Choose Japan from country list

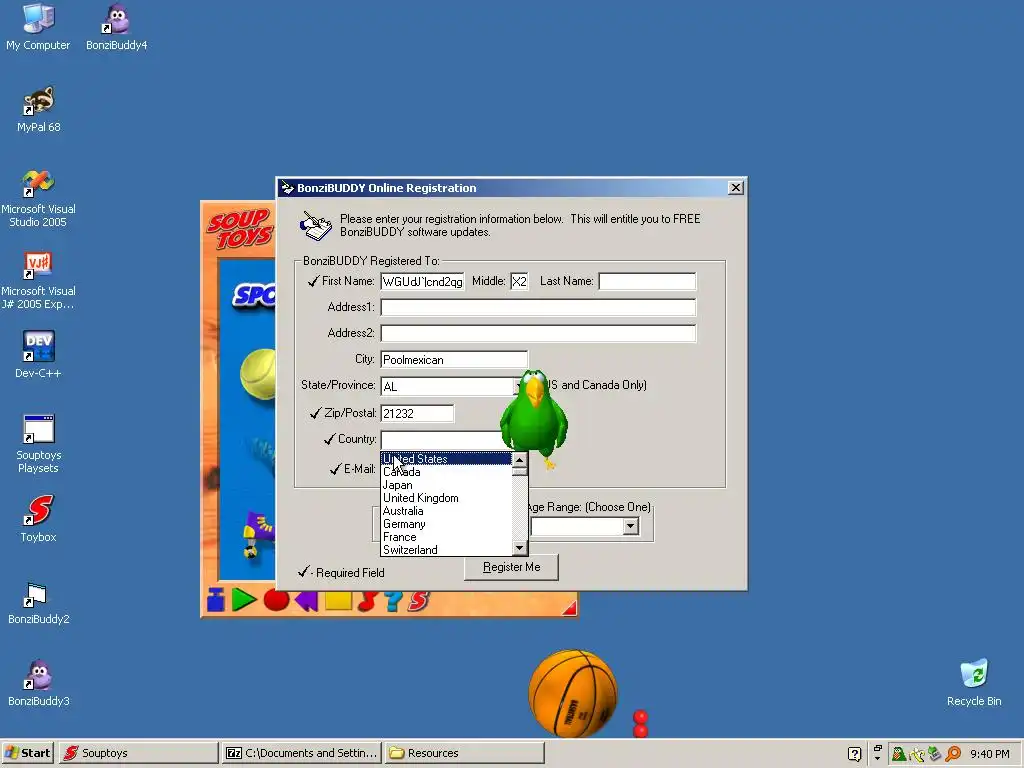[446, 485]
